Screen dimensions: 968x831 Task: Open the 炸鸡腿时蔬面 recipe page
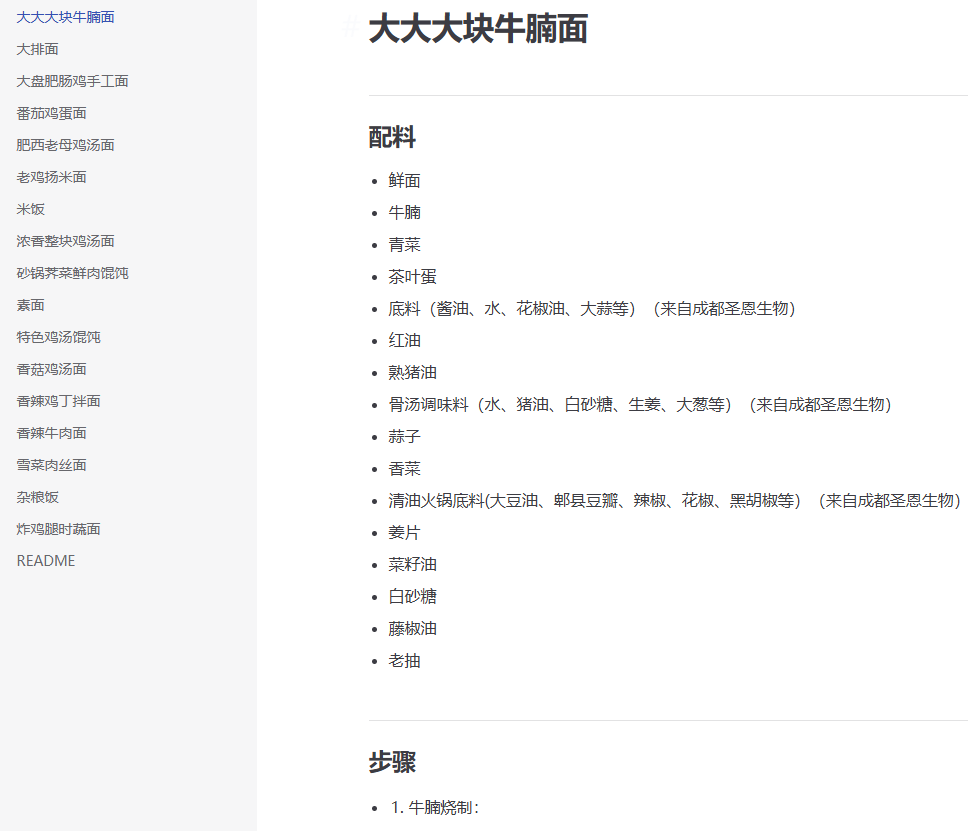pyautogui.click(x=60, y=528)
